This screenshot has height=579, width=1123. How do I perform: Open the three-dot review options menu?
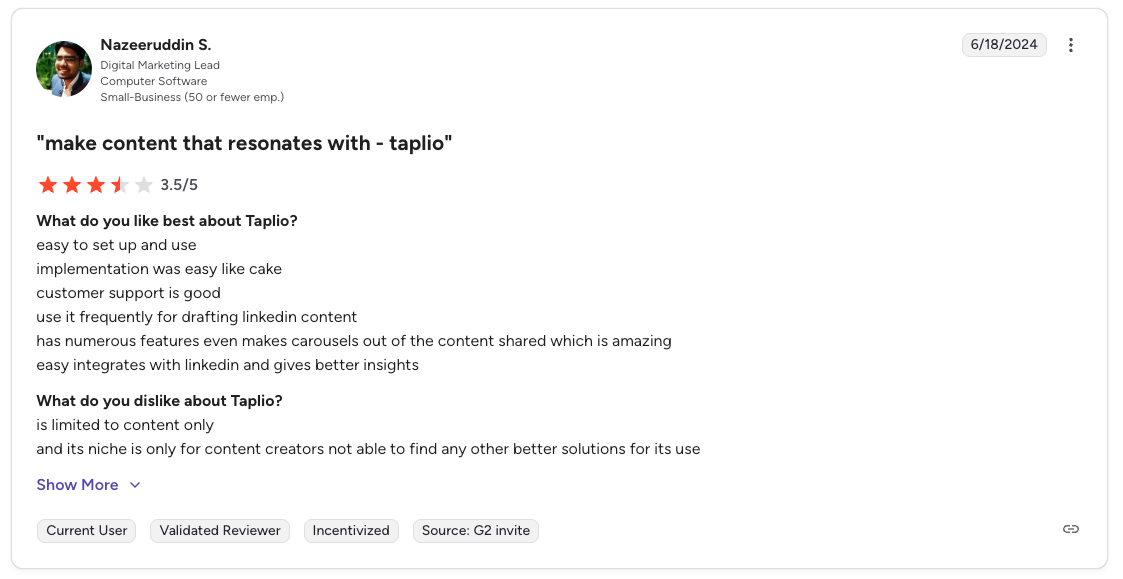(1071, 45)
